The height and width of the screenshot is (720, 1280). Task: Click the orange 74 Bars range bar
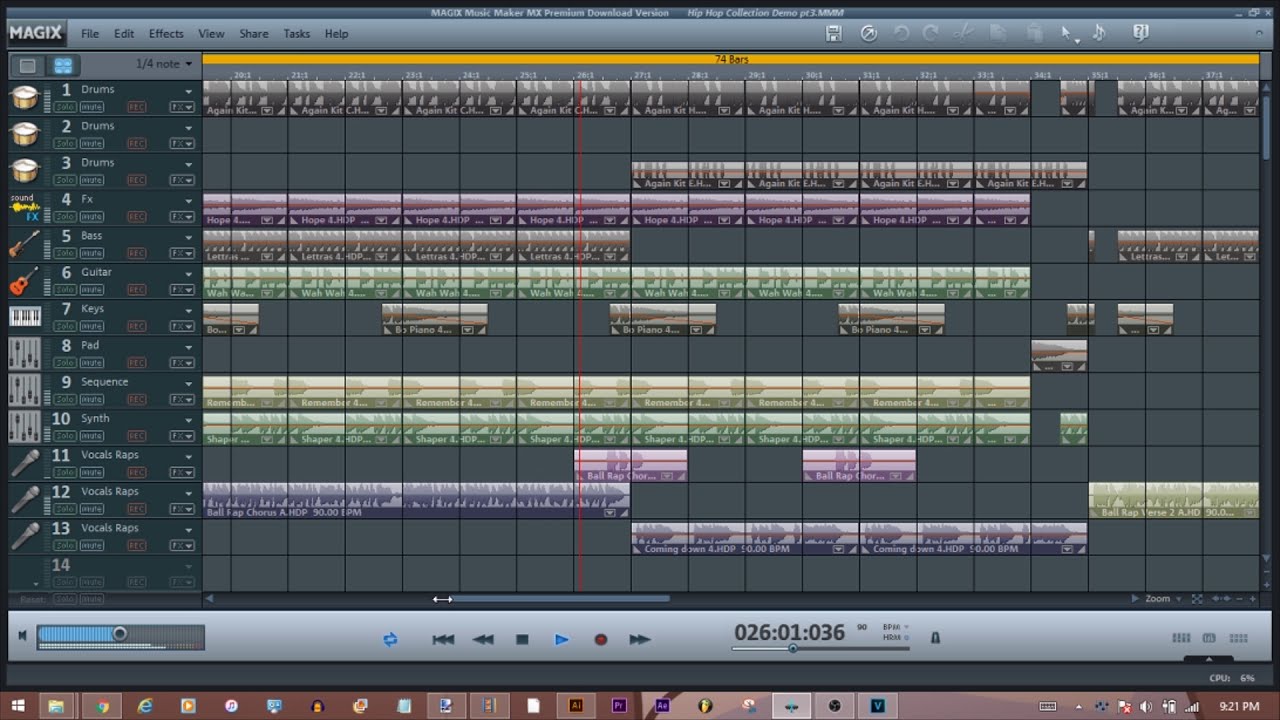(x=731, y=60)
